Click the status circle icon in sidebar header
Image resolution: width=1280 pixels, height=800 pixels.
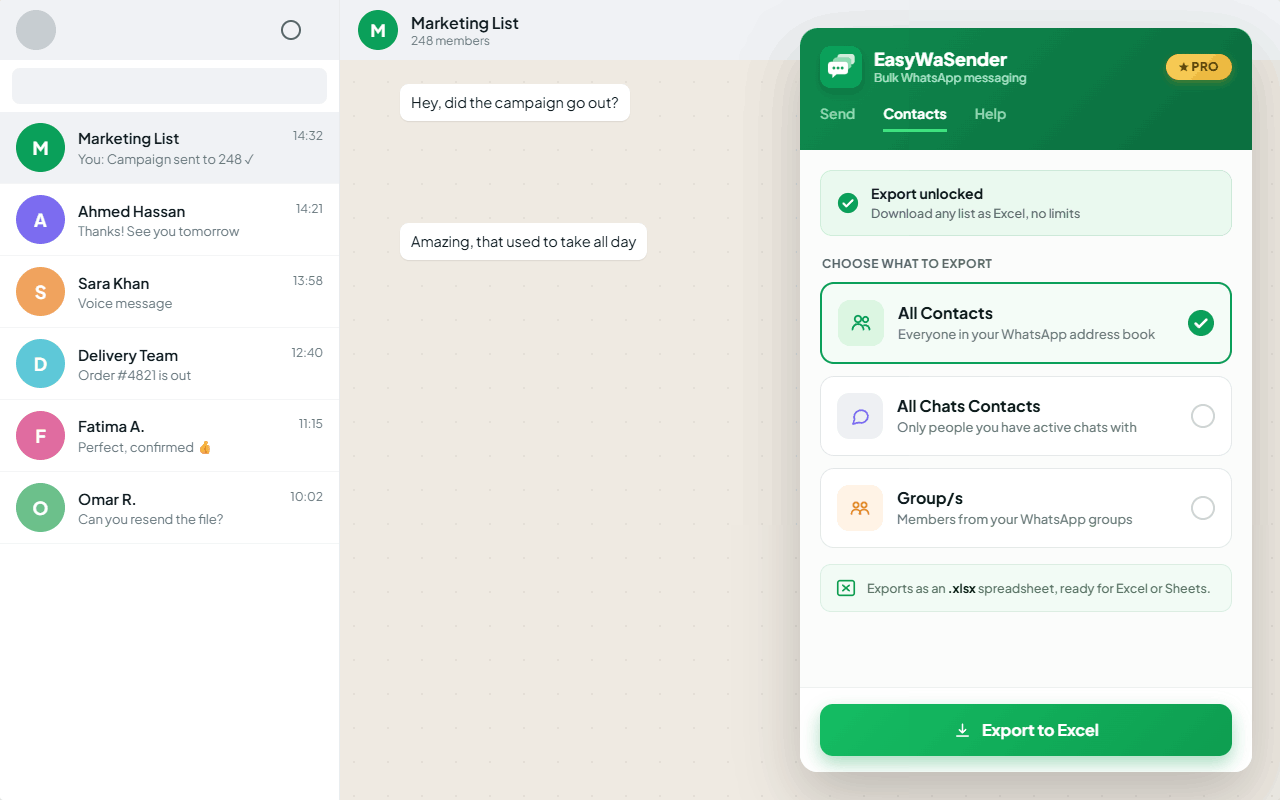click(x=291, y=30)
